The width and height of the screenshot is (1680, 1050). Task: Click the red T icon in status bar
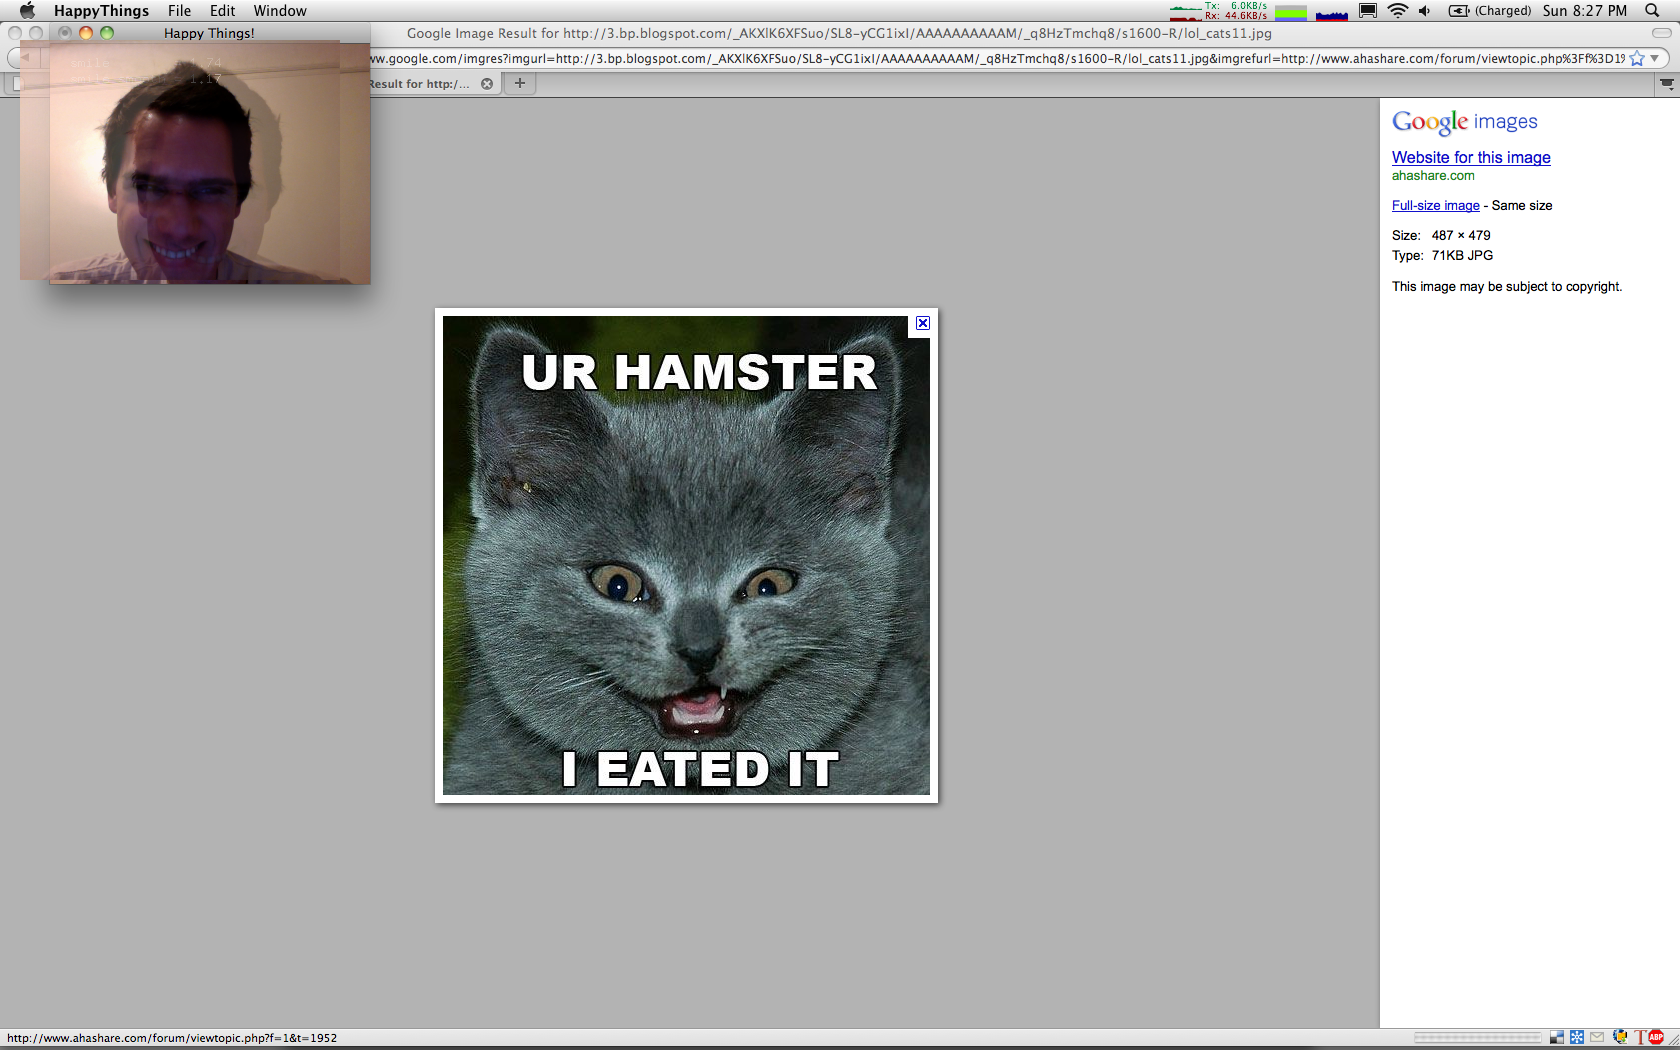click(1640, 1037)
